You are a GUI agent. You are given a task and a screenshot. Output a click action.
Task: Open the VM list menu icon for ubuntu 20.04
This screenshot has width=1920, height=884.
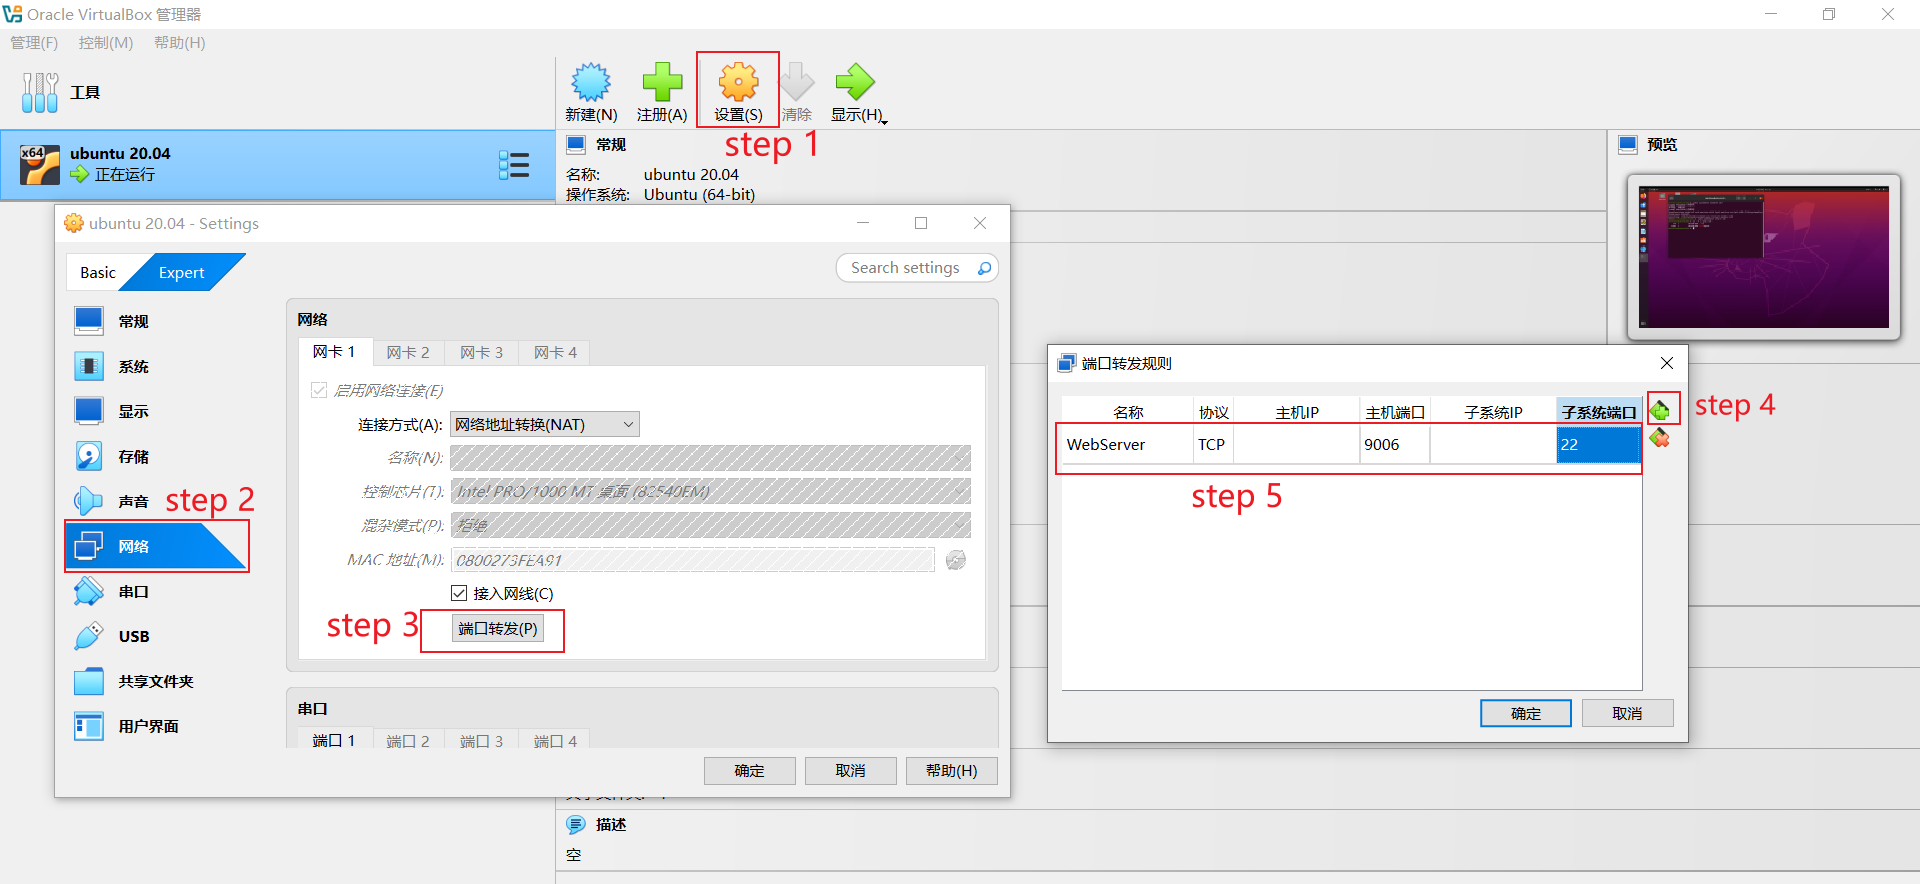coord(514,165)
